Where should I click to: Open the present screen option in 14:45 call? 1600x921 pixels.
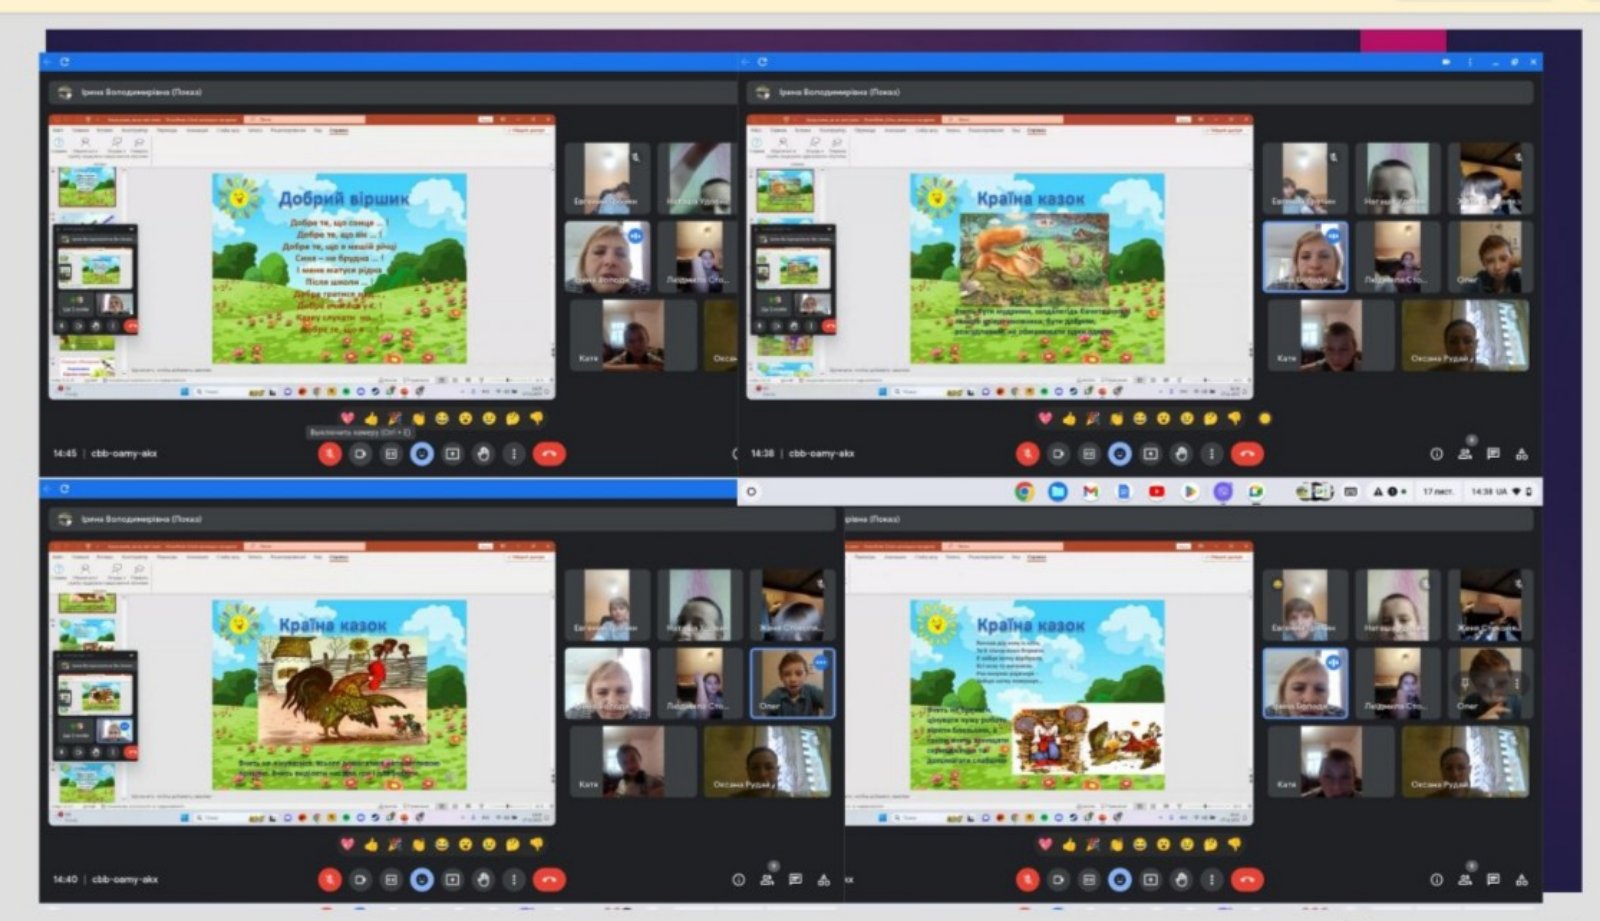[453, 454]
